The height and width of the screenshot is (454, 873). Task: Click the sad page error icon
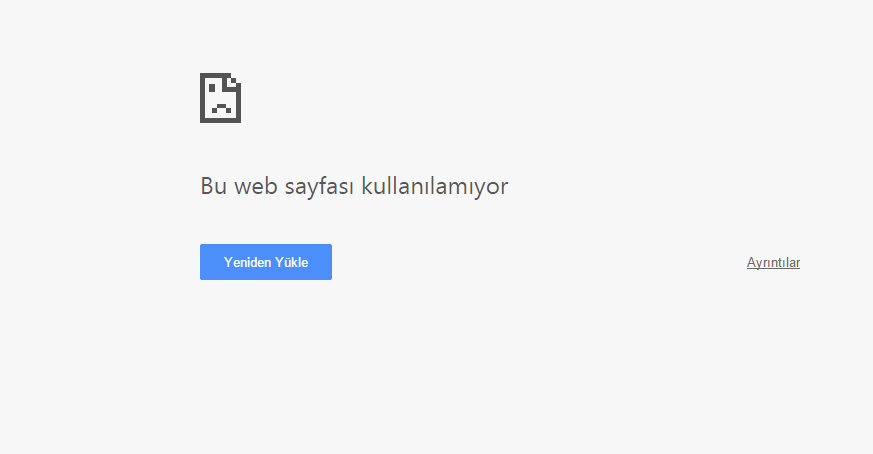click(x=220, y=98)
